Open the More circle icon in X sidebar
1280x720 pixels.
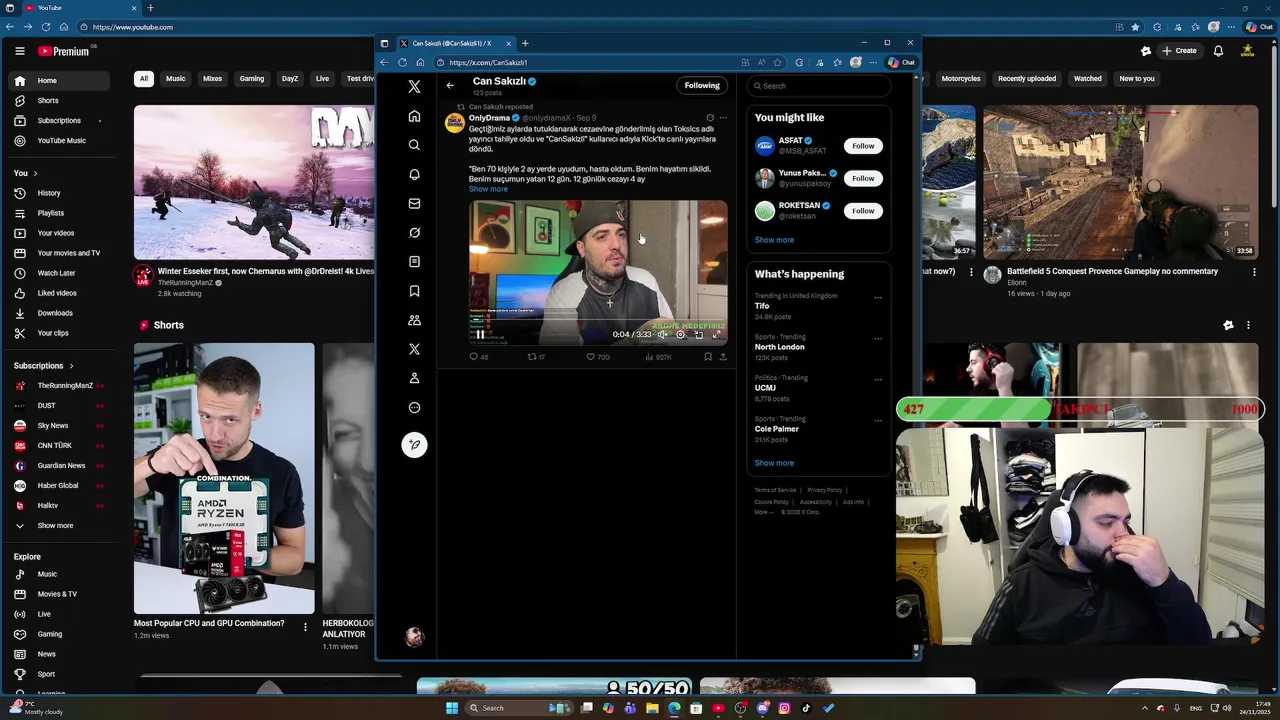click(x=414, y=407)
